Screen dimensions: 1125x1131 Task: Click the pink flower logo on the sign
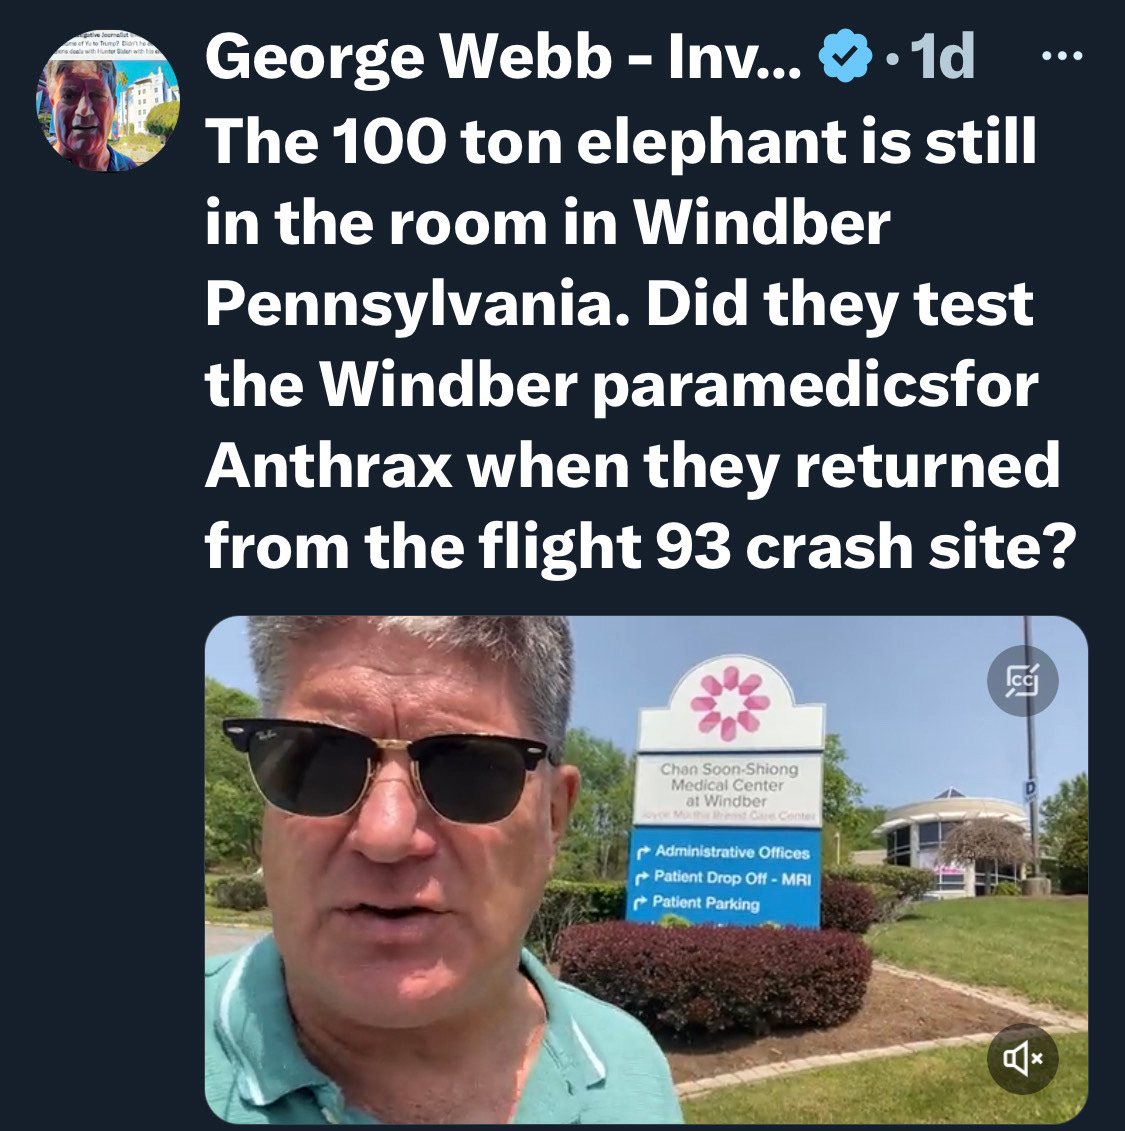(729, 703)
